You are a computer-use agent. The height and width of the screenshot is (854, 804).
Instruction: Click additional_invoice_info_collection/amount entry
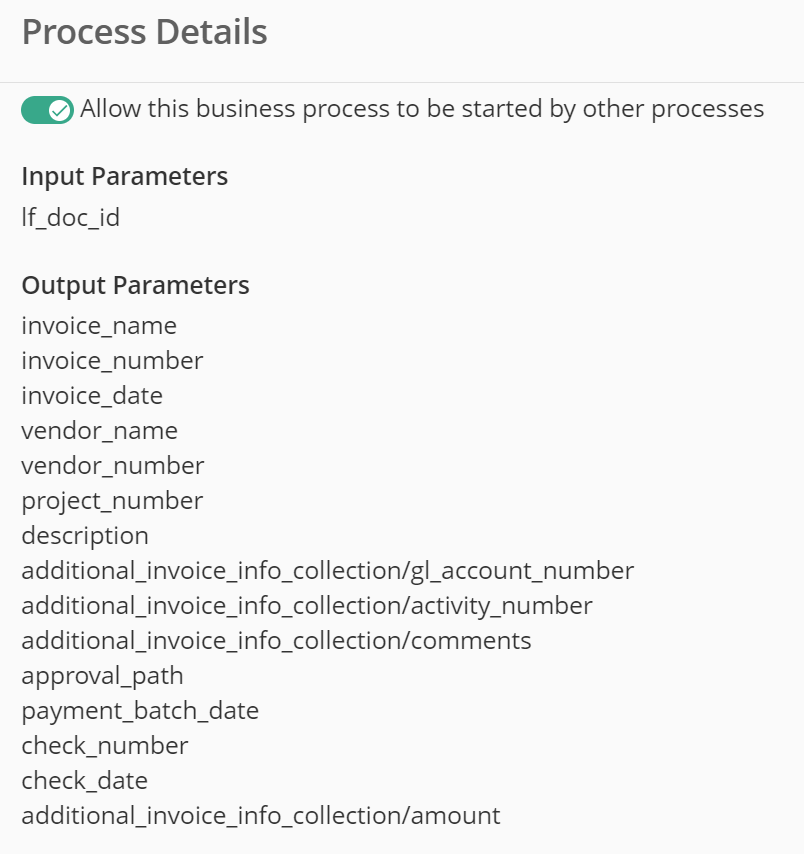pyautogui.click(x=261, y=815)
